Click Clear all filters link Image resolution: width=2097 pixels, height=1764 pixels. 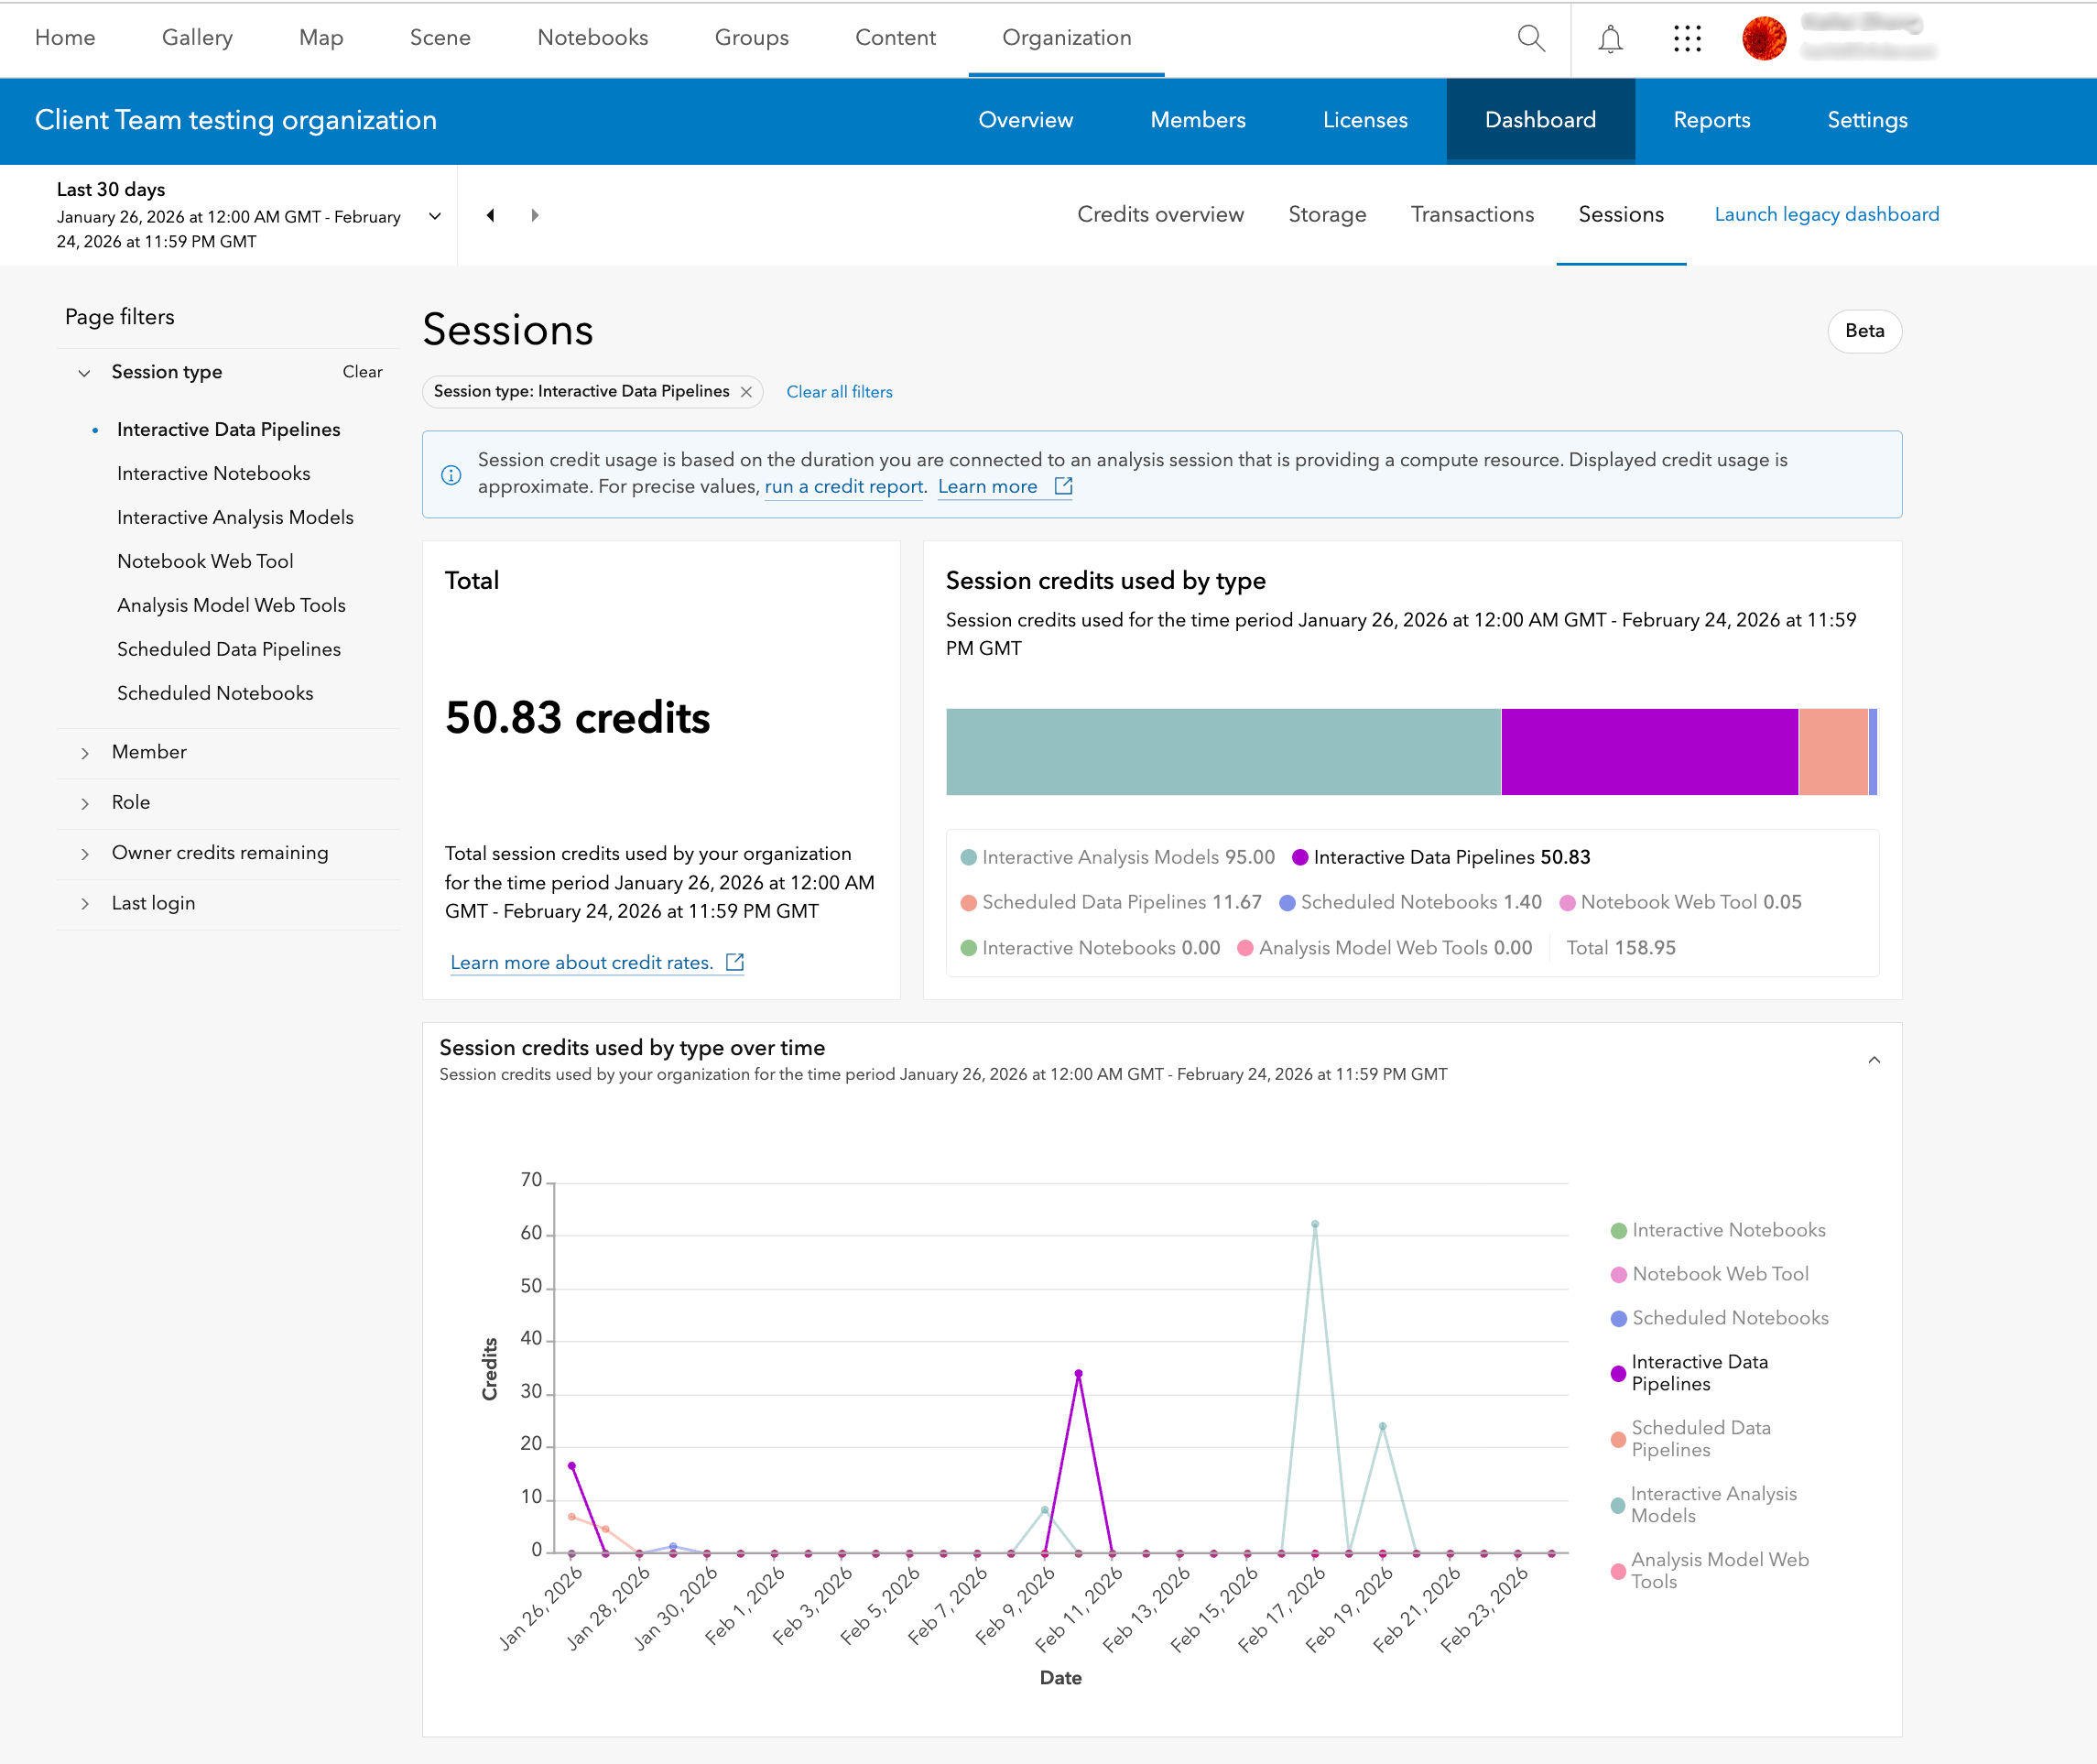click(x=839, y=392)
